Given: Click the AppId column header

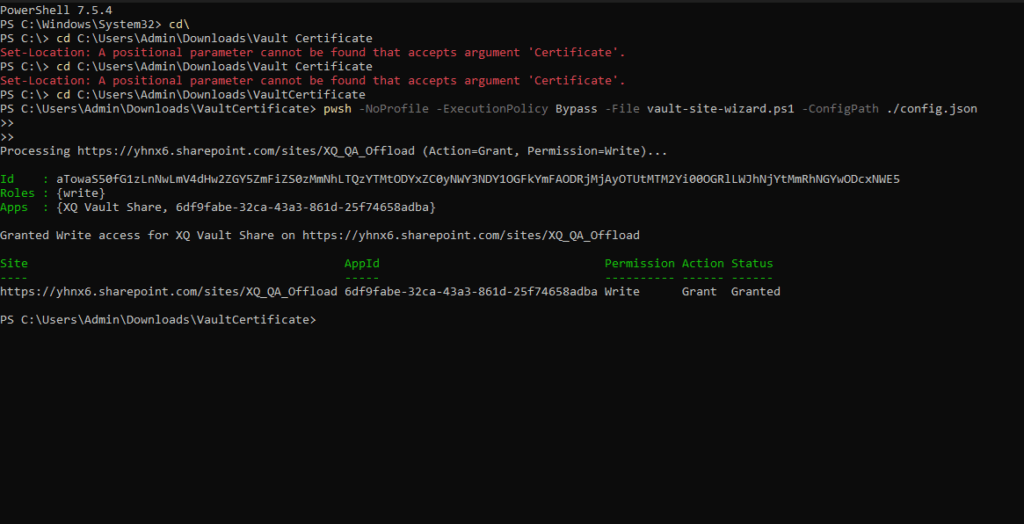Looking at the screenshot, I should click(362, 264).
